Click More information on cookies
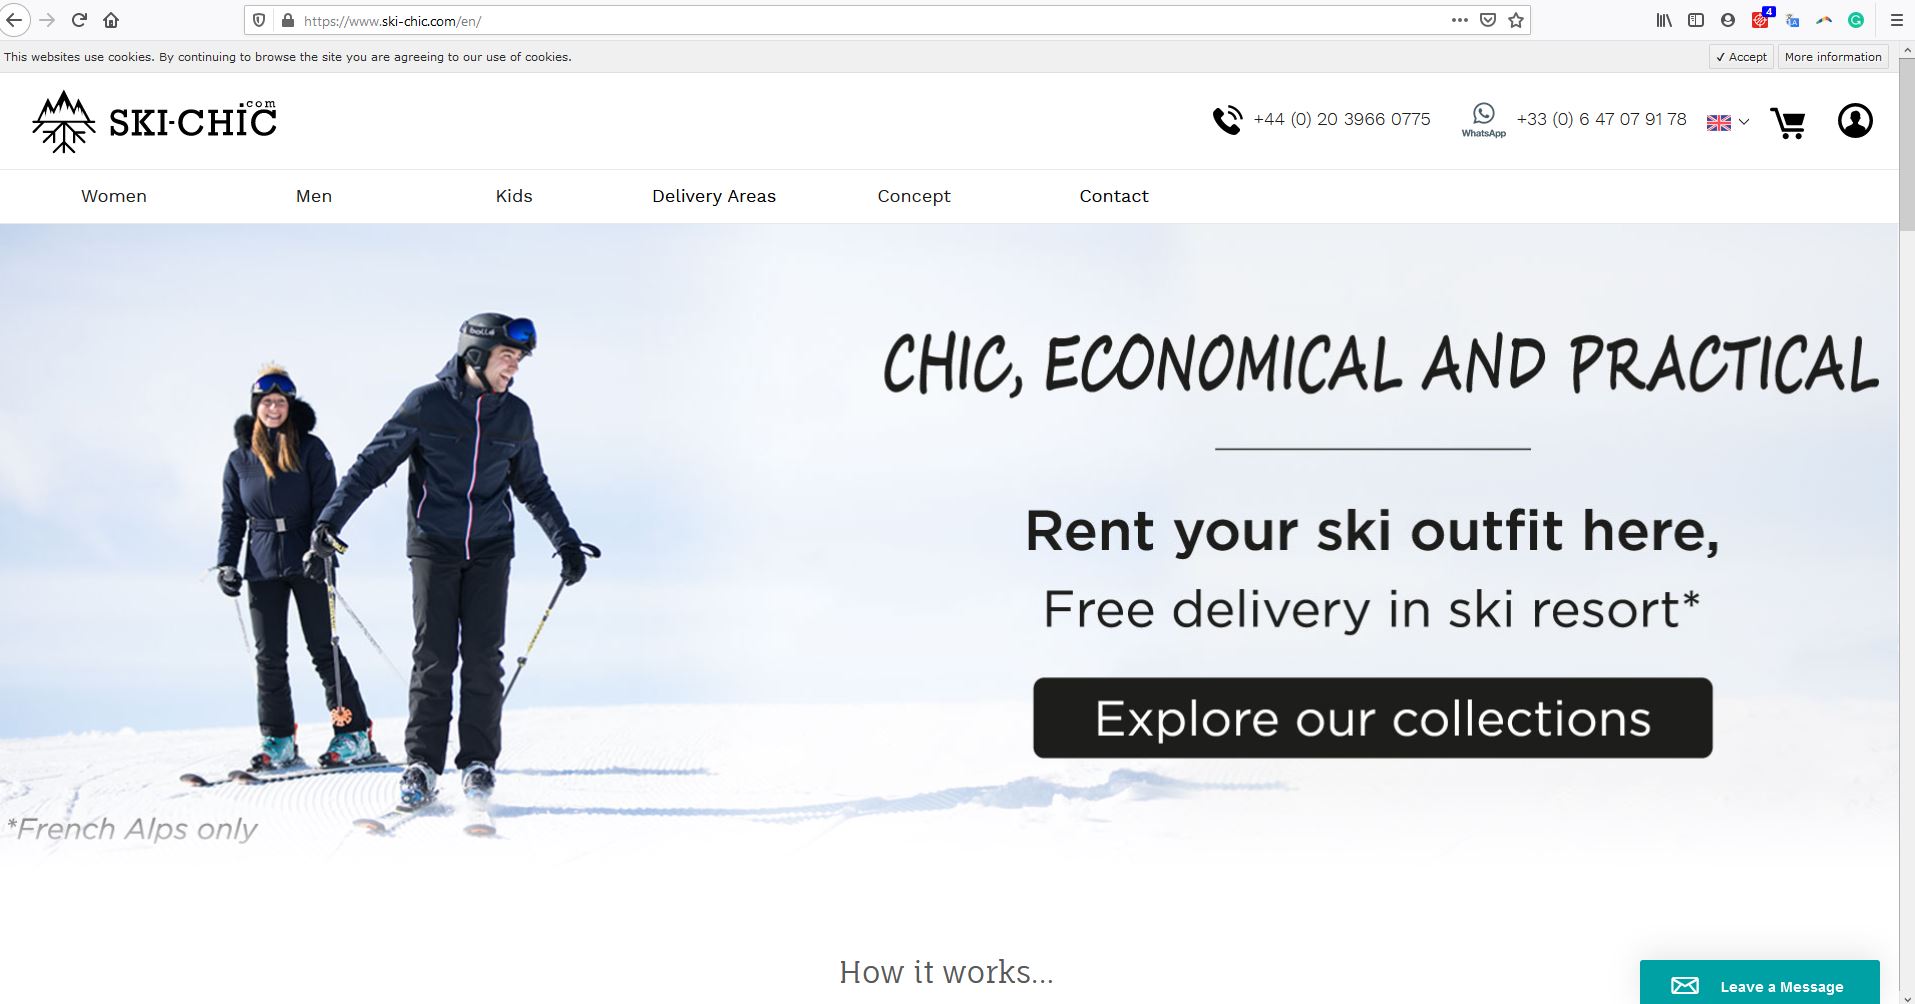1915x1004 pixels. pos(1833,57)
